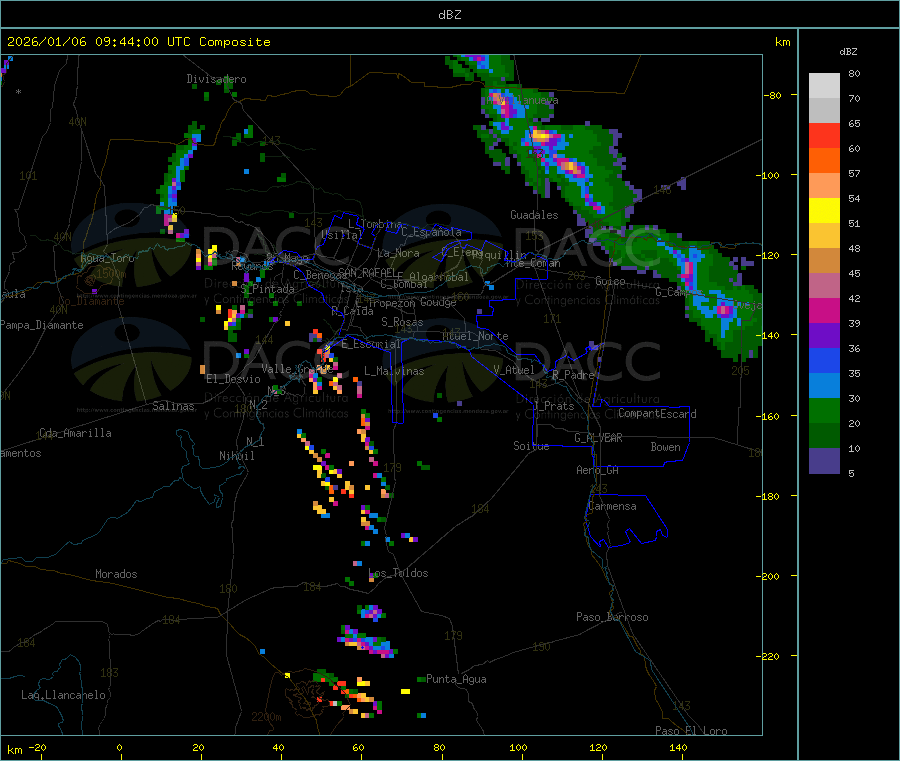Image resolution: width=900 pixels, height=761 pixels.
Task: Click the 54 dBZ yellow legend swatch
Action: pyautogui.click(x=824, y=211)
